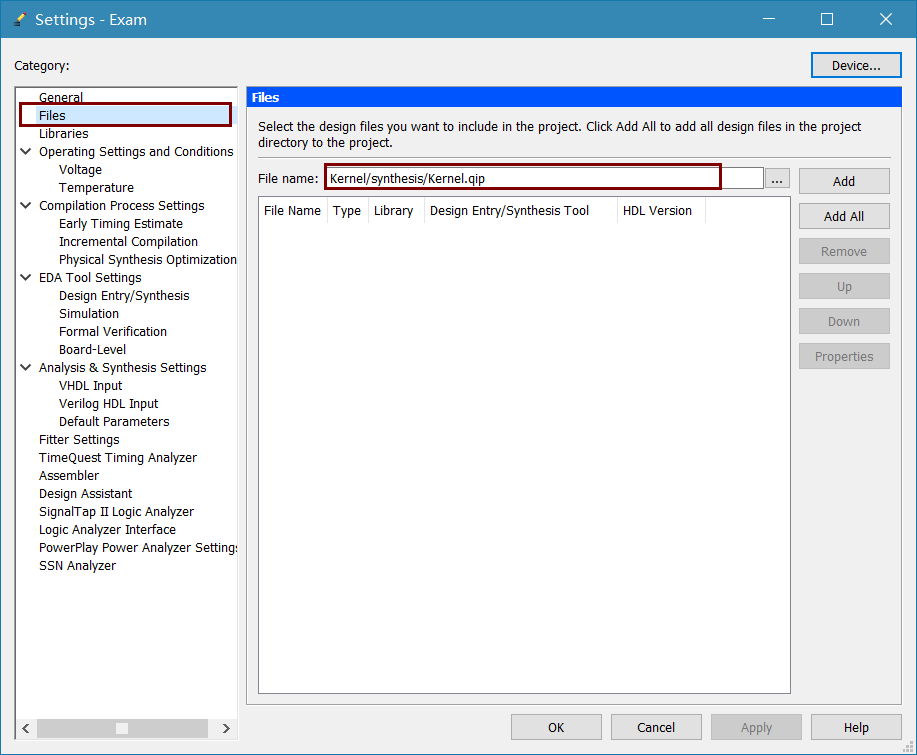Open TimeQuest Timing Analyzer settings
This screenshot has width=917, height=755.
118,457
